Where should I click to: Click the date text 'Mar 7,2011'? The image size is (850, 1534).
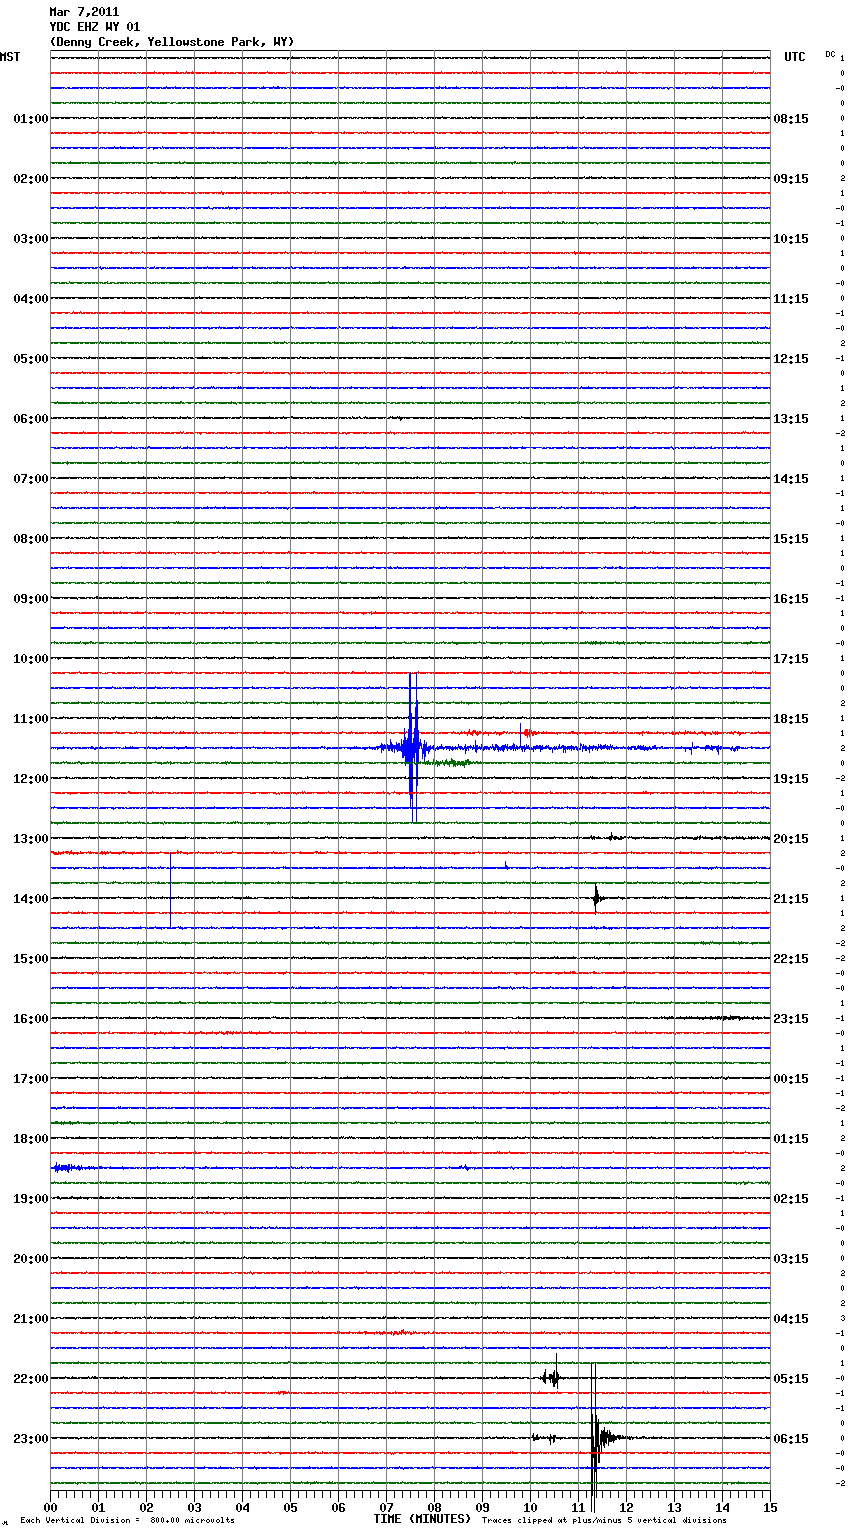pos(84,12)
